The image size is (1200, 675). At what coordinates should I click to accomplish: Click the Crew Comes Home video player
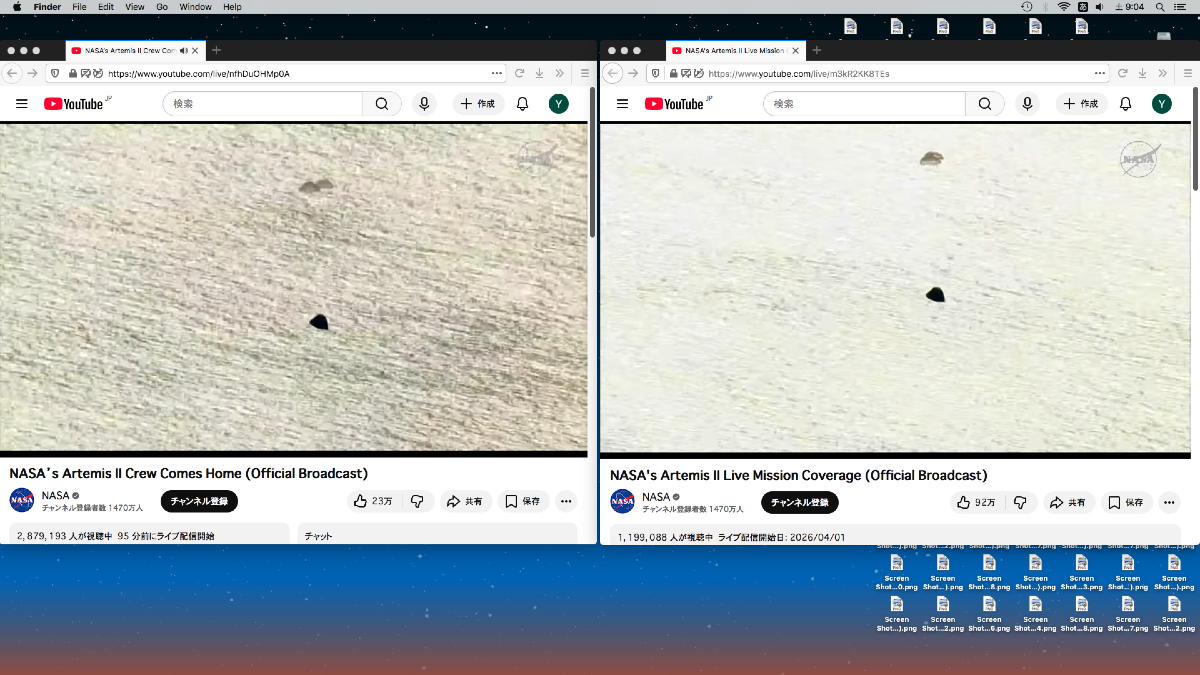pos(294,287)
